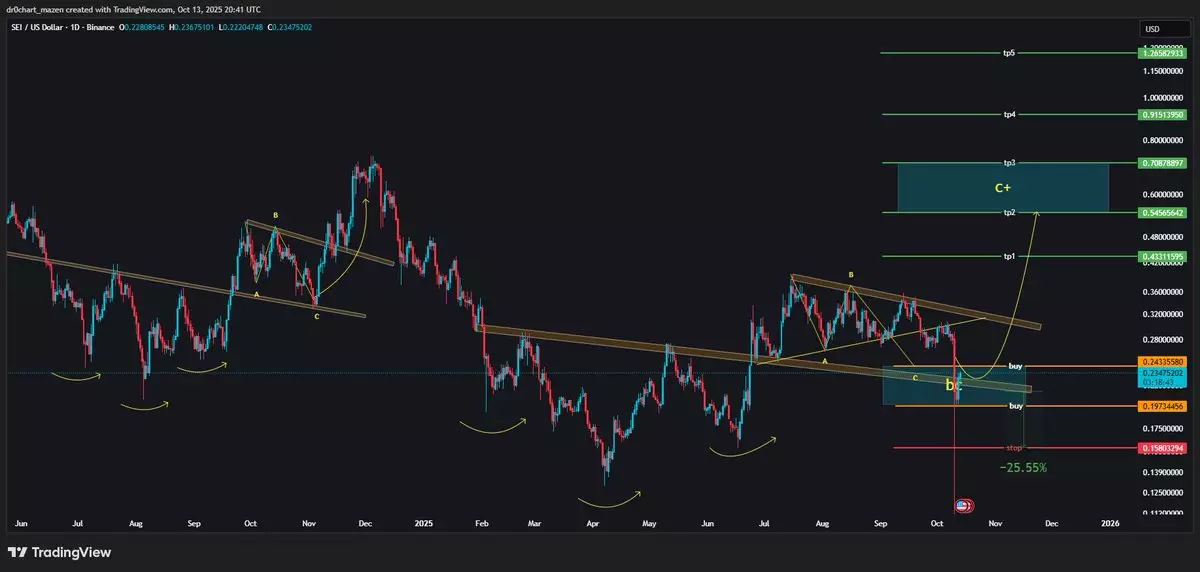Click the -25.55% risk percentage label
This screenshot has width=1200, height=572.
(x=1023, y=467)
